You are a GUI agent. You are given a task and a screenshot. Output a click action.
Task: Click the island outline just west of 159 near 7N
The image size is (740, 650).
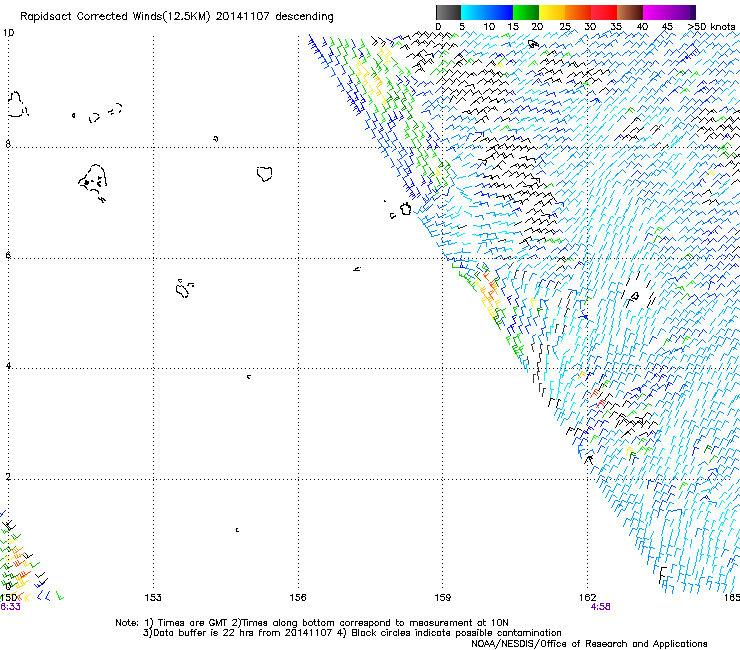tap(405, 209)
